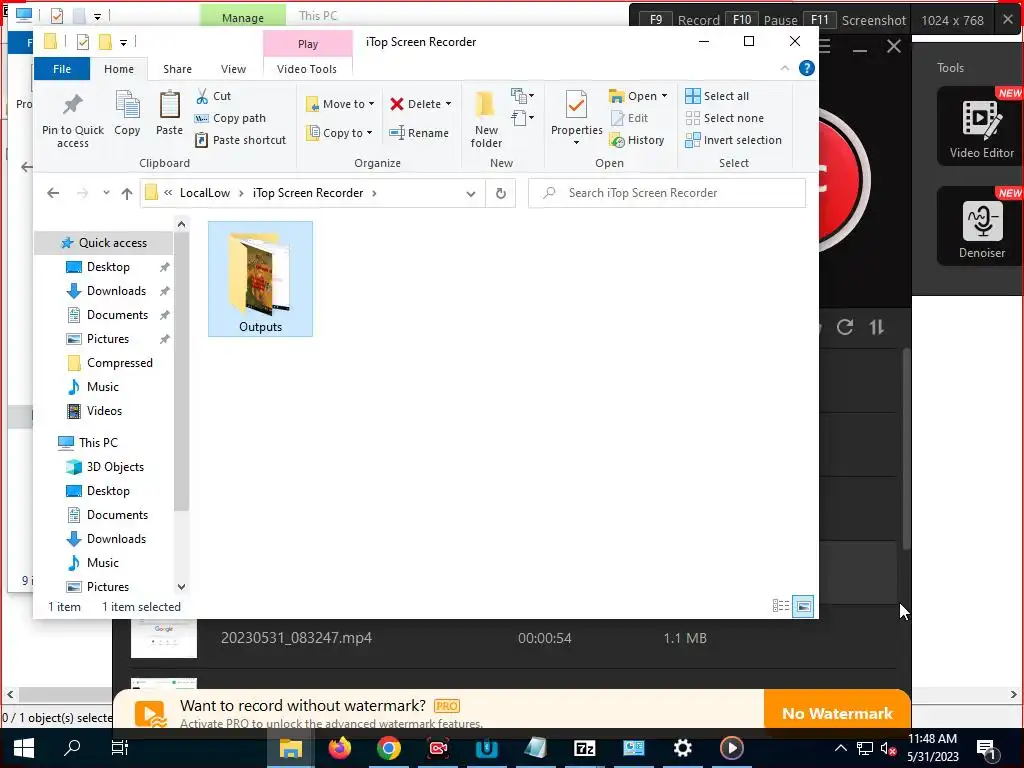
Task: Expand the Move to dropdown
Action: click(372, 104)
